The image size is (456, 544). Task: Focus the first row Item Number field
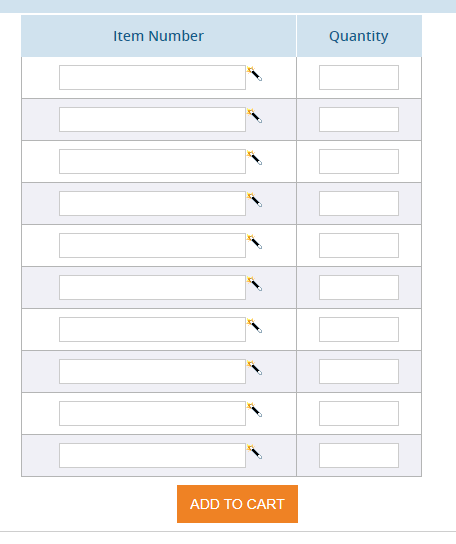click(152, 77)
